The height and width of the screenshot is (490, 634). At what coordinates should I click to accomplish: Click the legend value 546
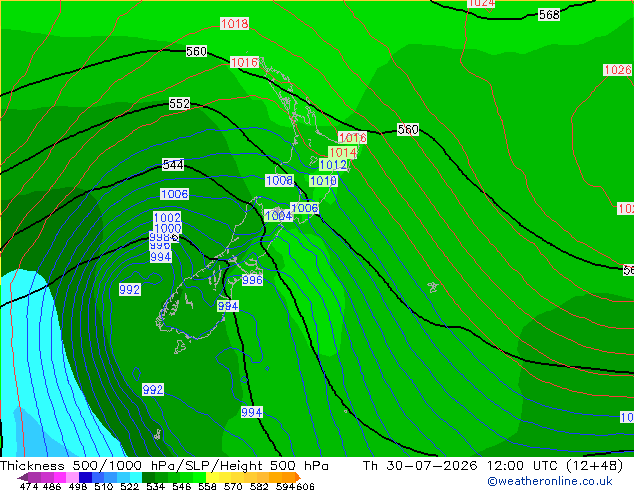coord(182,486)
